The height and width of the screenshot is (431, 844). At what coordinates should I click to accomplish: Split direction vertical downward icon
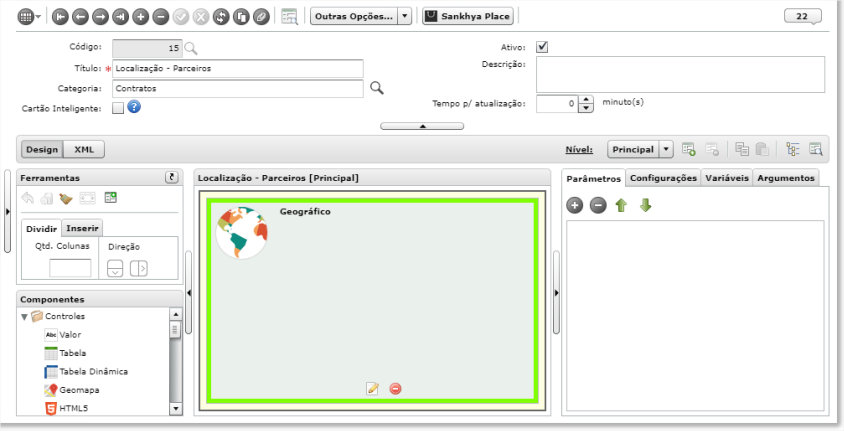[x=115, y=268]
